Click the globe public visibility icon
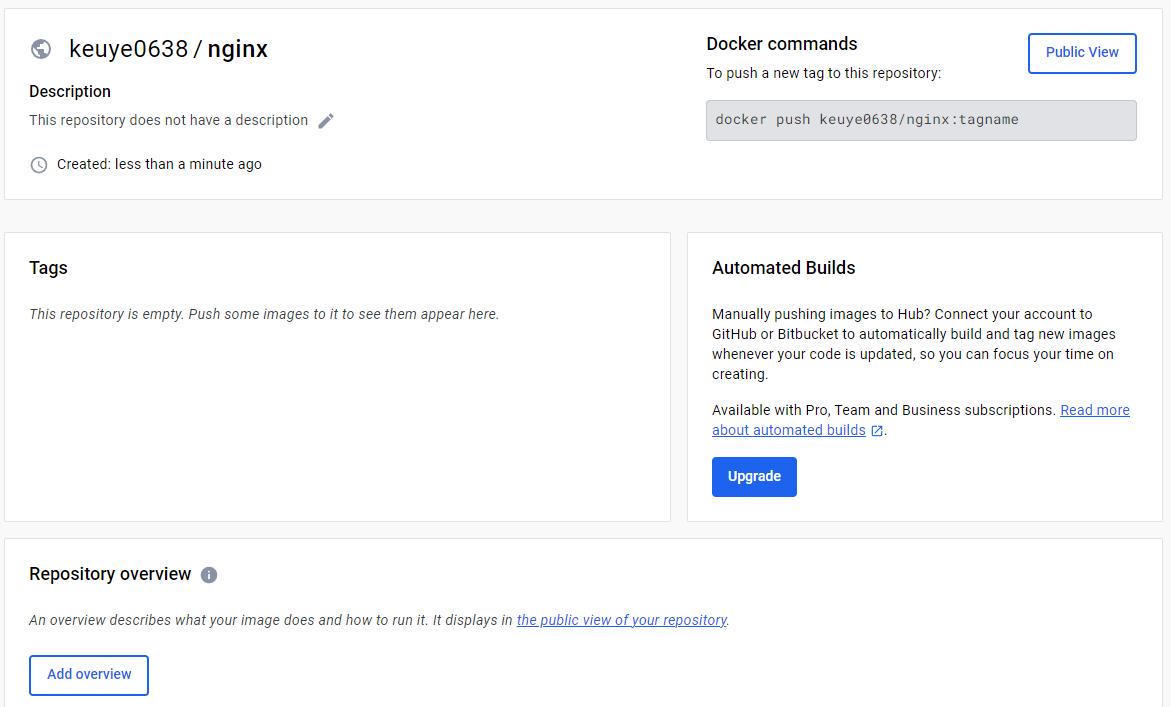This screenshot has height=707, width=1171. (x=41, y=49)
